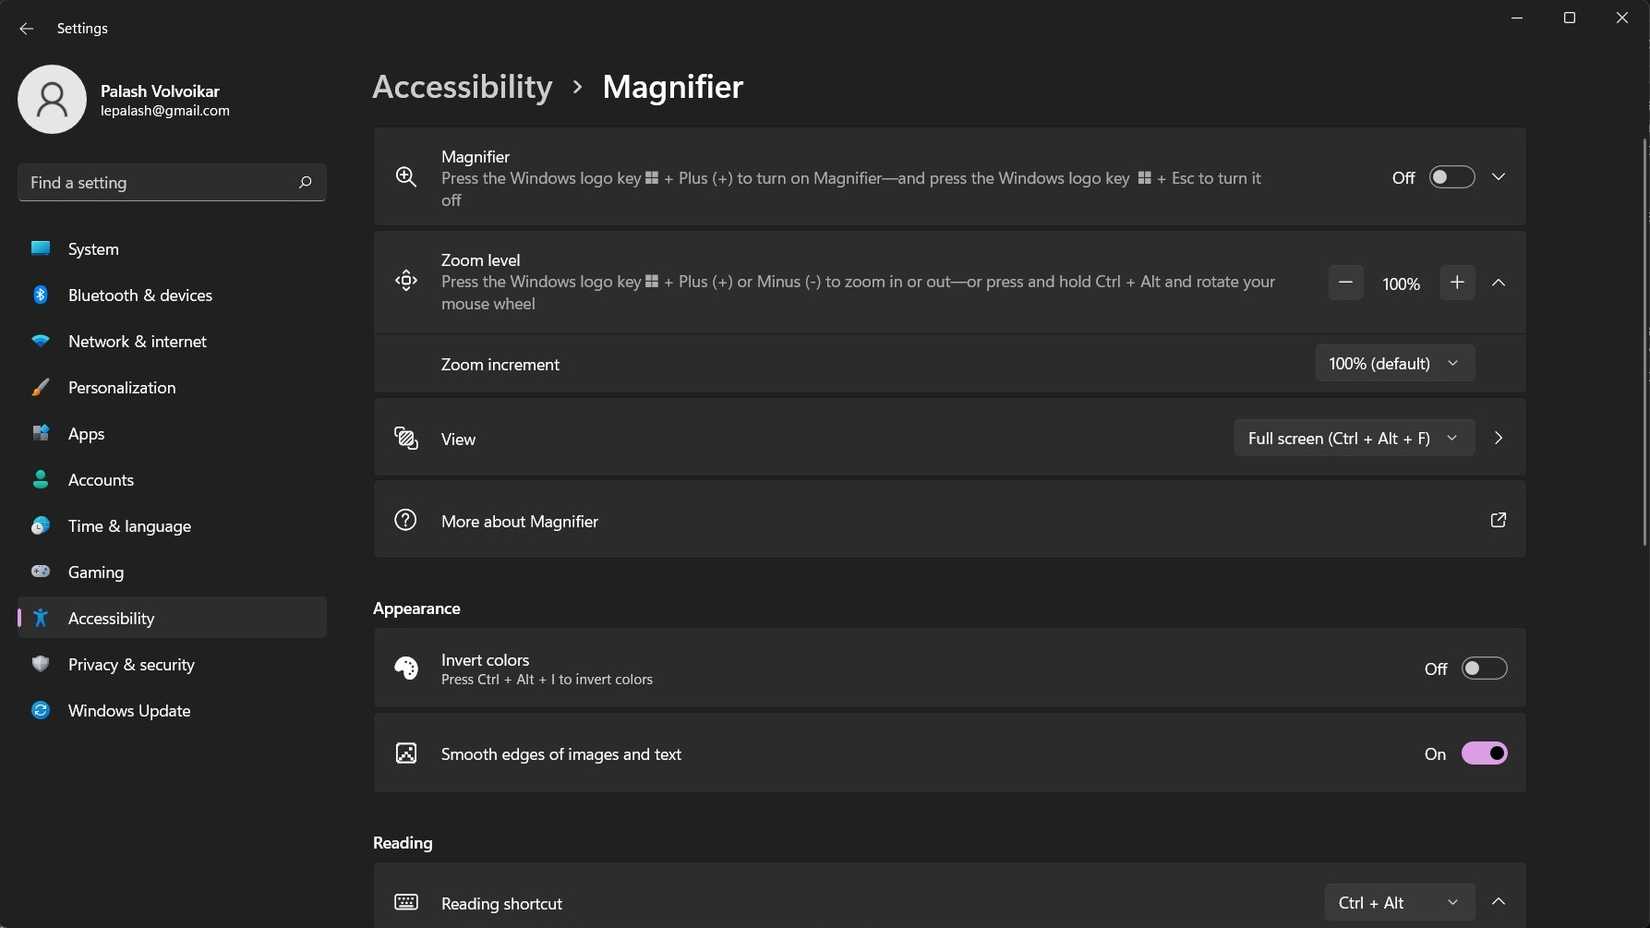Collapse the Zoom level section chevron
Viewport: 1650px width, 928px height.
(1498, 282)
